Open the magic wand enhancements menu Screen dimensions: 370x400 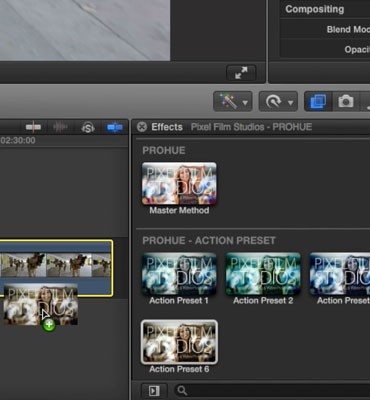tap(233, 101)
